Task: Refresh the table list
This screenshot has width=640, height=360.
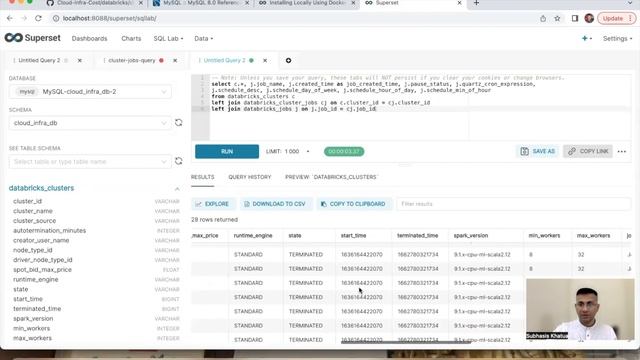Action: pos(179,161)
